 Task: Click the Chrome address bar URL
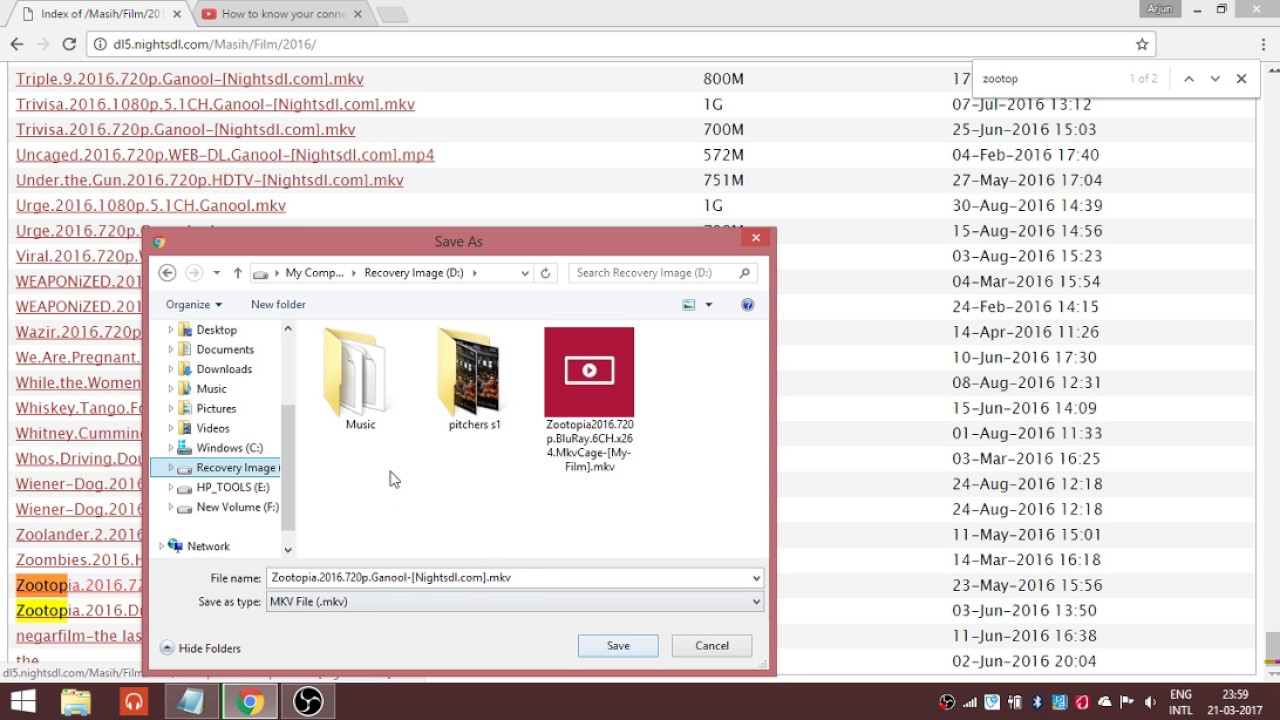(x=214, y=44)
